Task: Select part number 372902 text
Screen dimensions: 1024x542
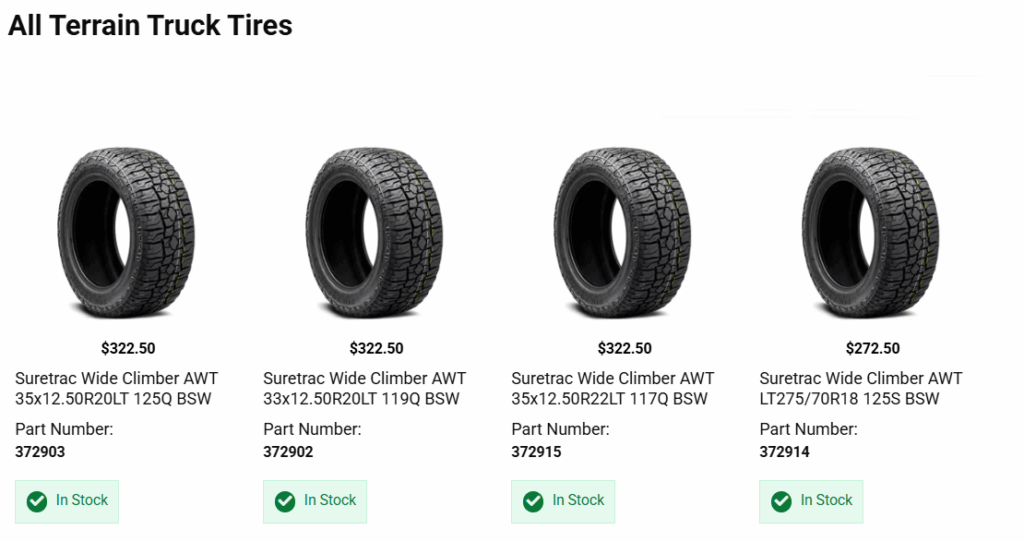Action: (x=288, y=452)
